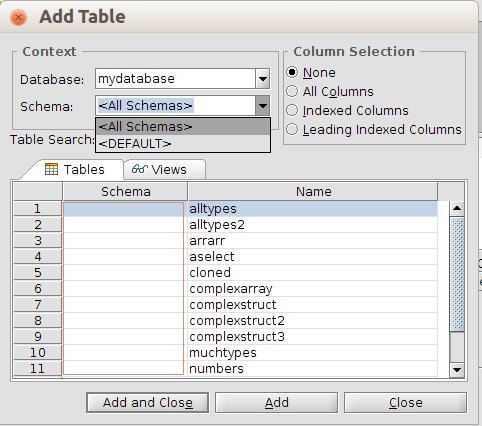Close the Add Table dialog with red button
The image size is (482, 426).
[x=18, y=17]
